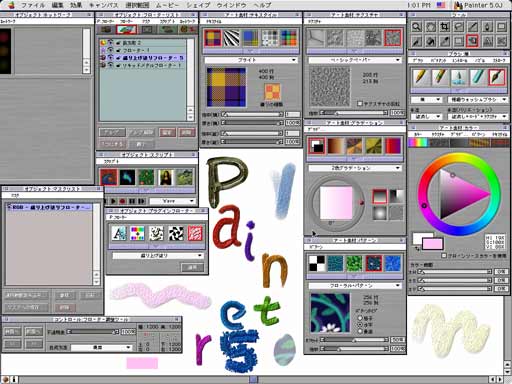Click the script Play button
The image size is (512, 384).
click(x=113, y=201)
